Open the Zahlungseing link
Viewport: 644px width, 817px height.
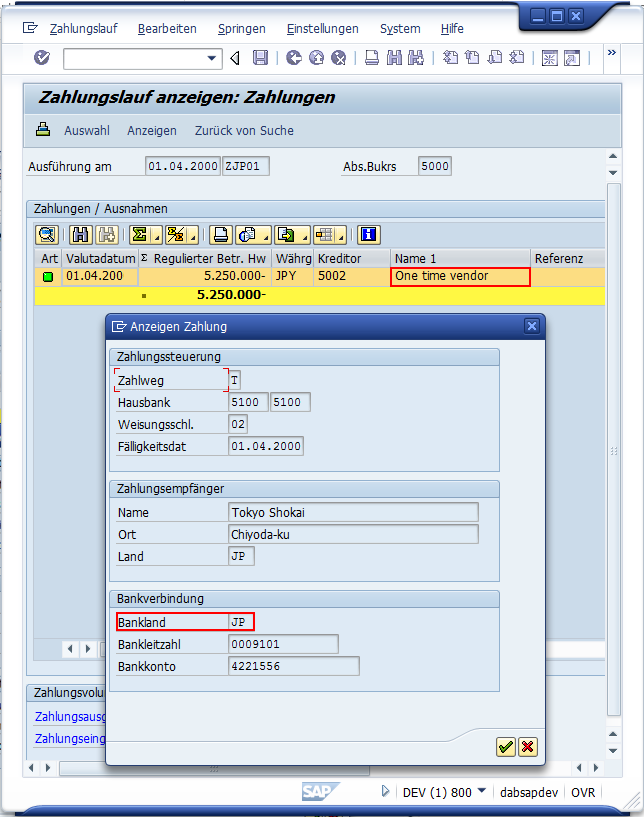point(70,738)
